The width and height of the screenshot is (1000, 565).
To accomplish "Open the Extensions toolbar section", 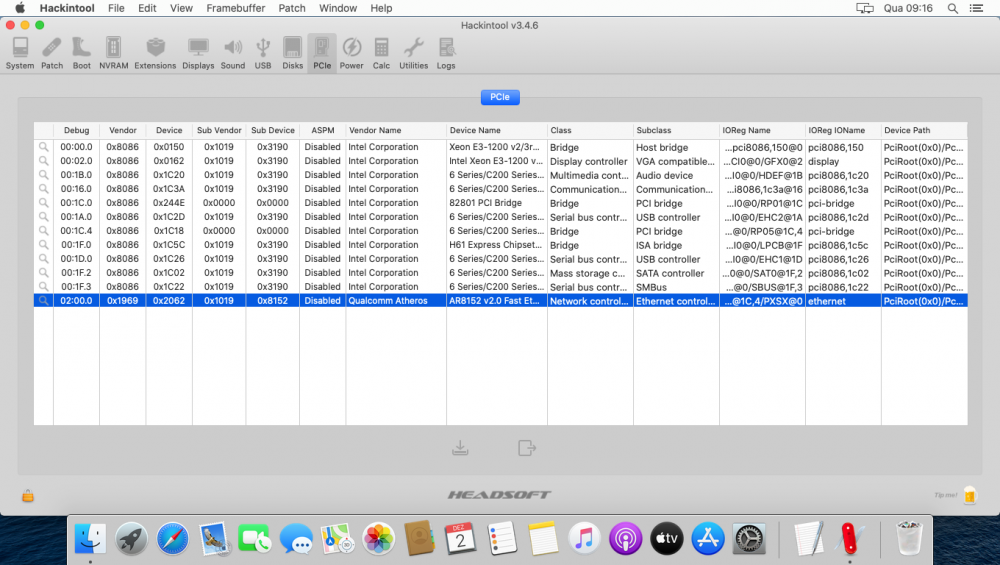I will point(155,54).
